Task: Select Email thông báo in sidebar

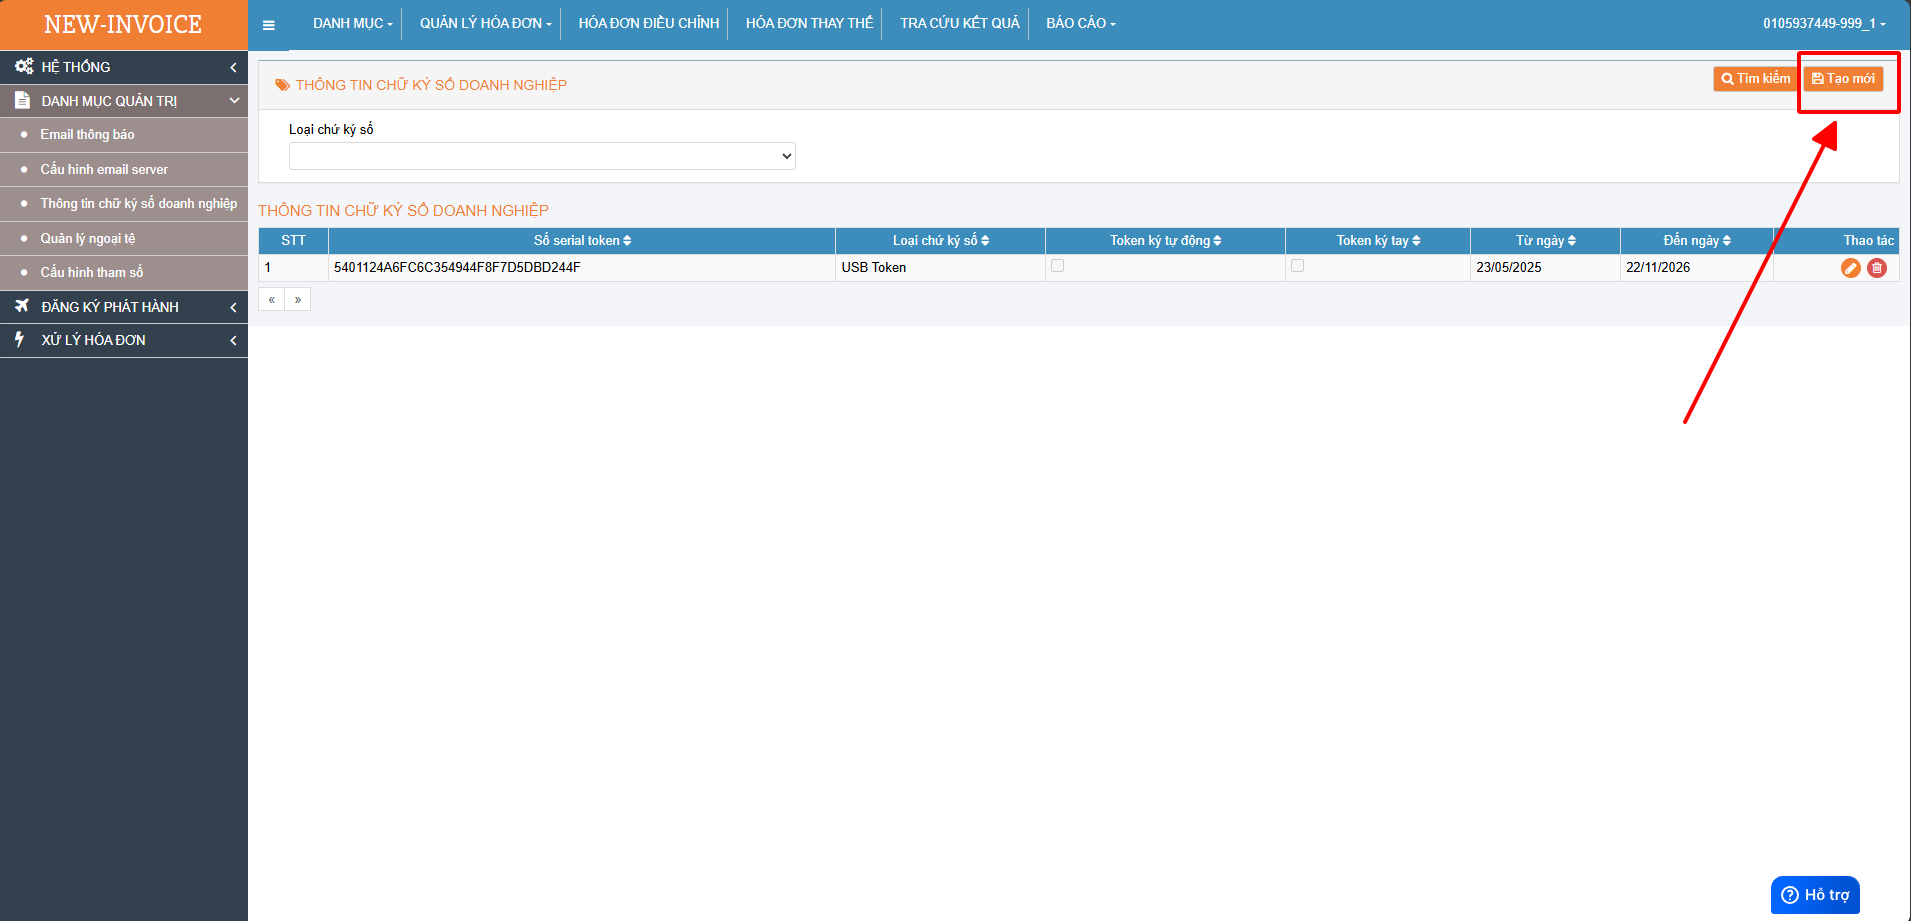Action: (124, 135)
